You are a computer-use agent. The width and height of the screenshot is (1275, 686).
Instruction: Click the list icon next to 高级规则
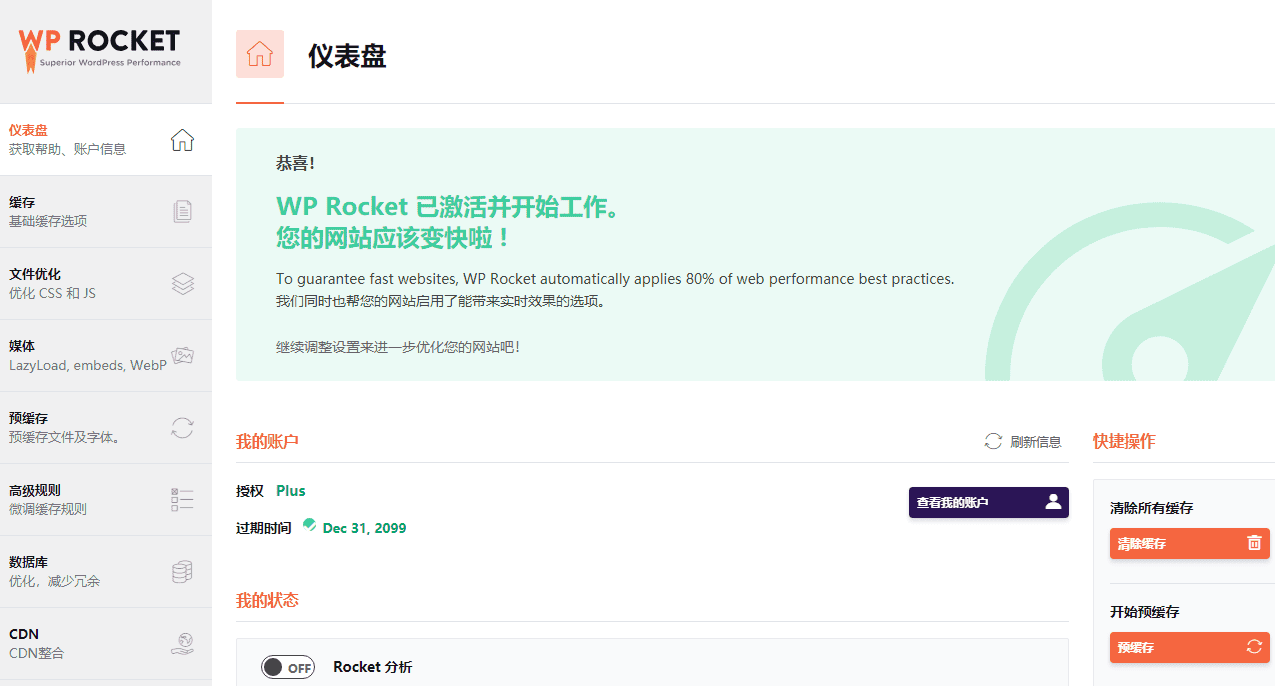(x=182, y=499)
